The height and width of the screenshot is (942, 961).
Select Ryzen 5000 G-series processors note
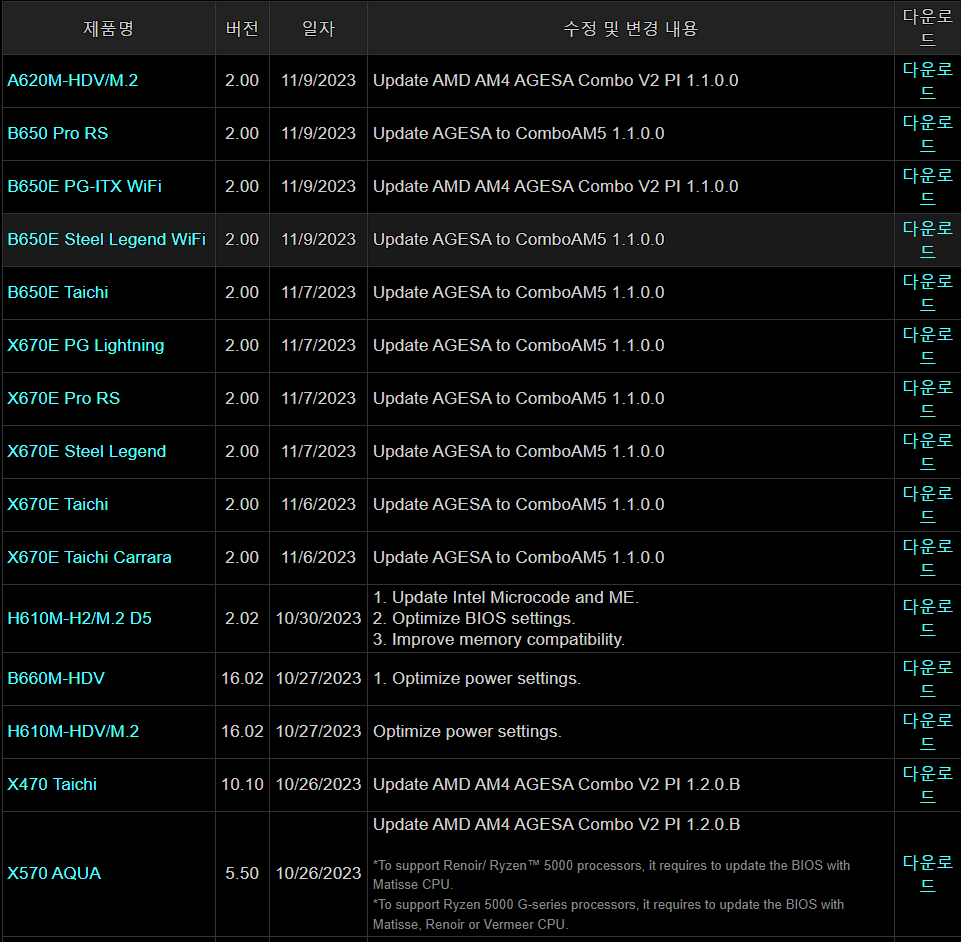pos(608,914)
